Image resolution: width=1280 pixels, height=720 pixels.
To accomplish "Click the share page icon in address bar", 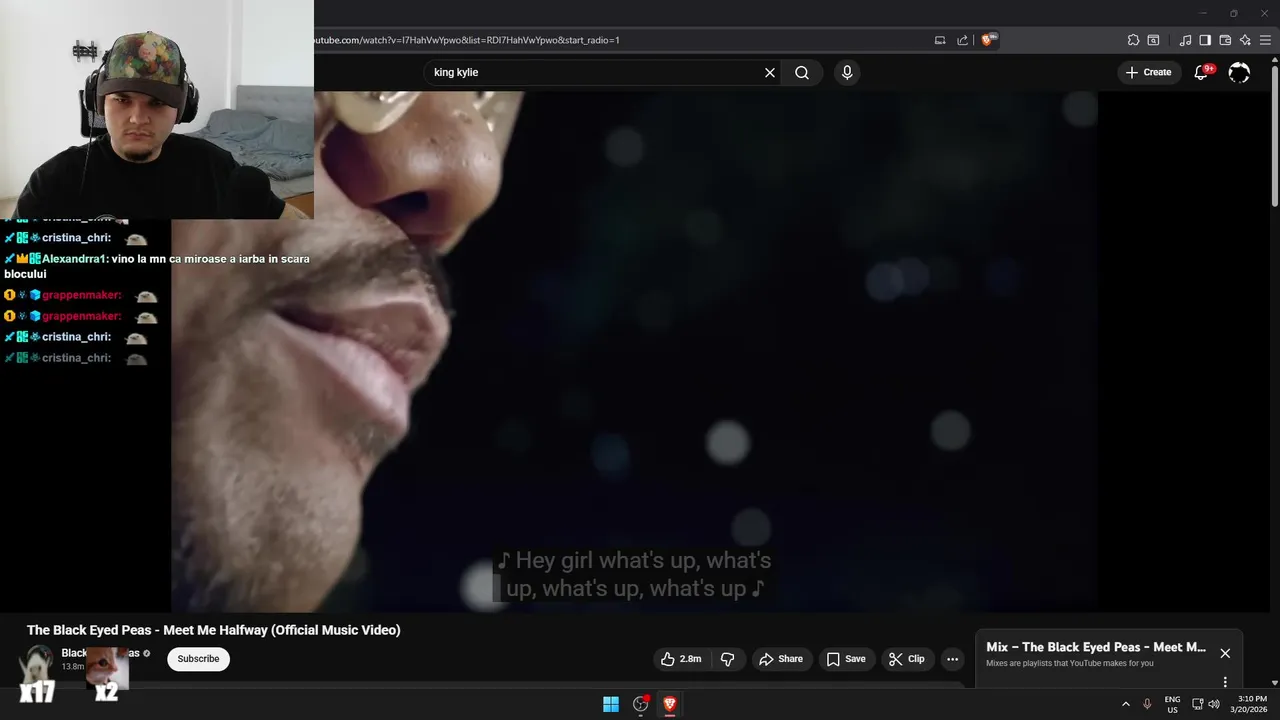I will pyautogui.click(x=962, y=40).
